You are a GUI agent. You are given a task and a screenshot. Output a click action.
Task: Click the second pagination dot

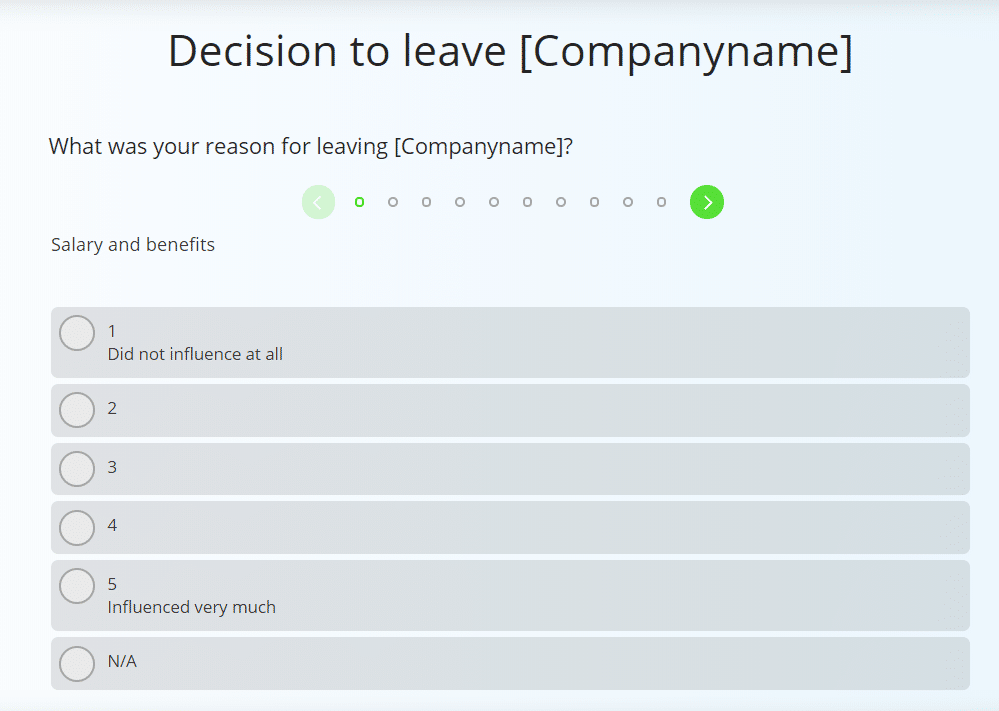(393, 202)
